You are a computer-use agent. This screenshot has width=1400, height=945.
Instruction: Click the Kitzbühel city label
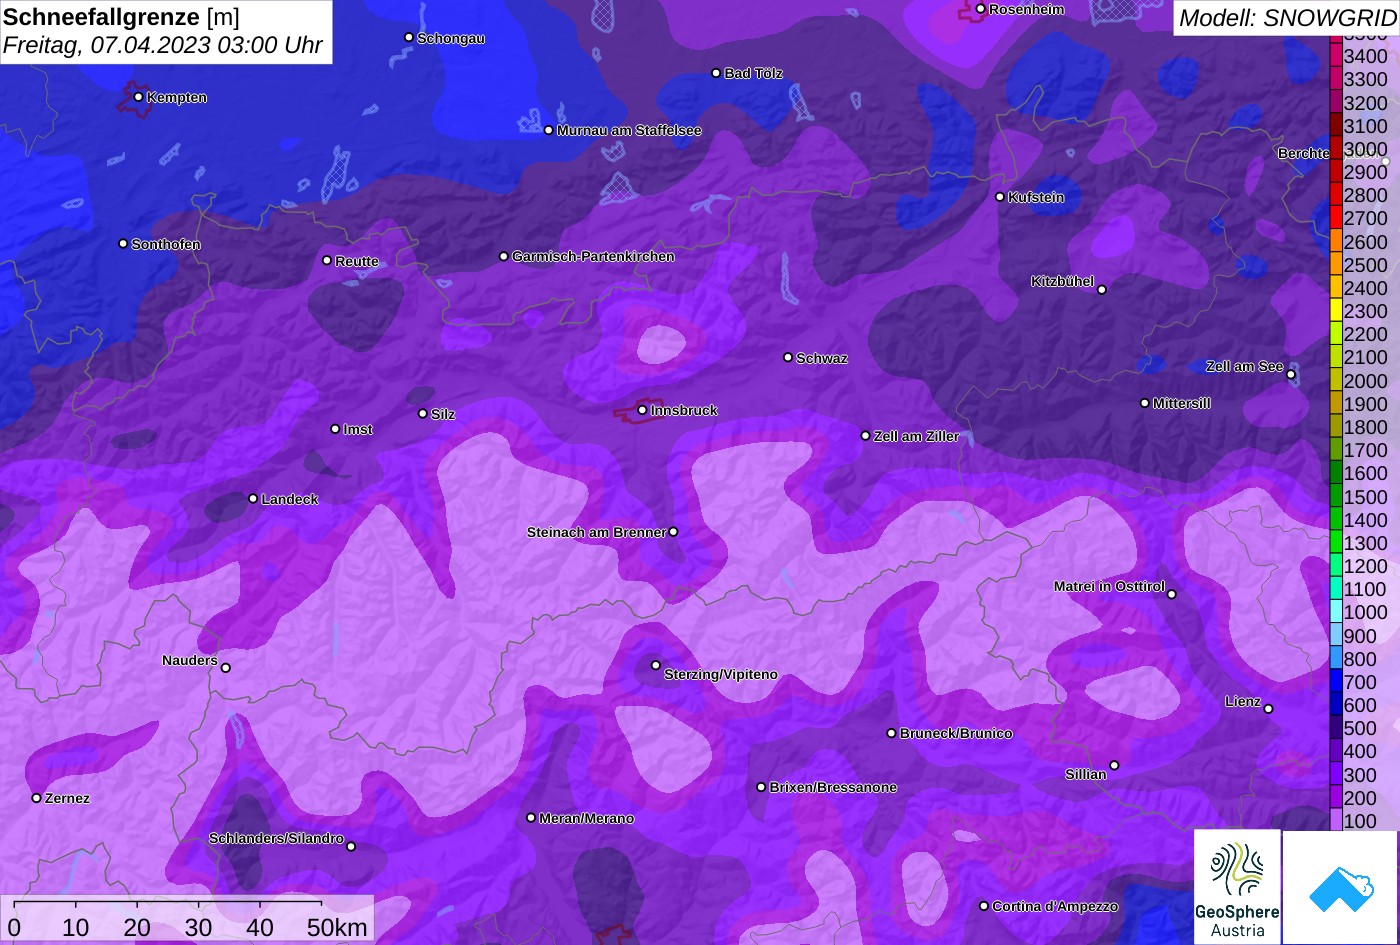tap(1062, 282)
